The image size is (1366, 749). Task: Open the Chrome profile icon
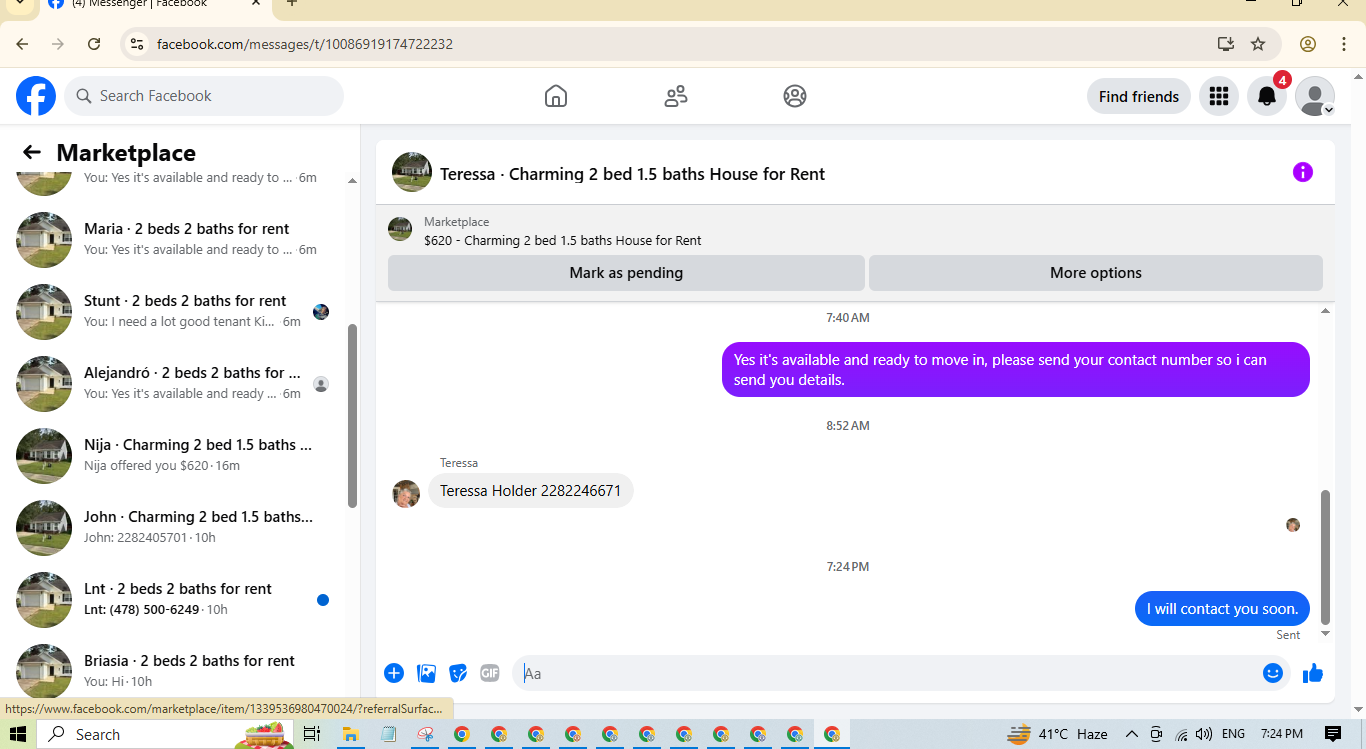pyautogui.click(x=1308, y=44)
